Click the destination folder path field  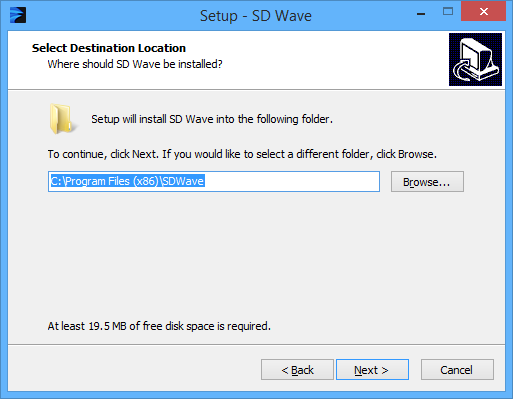point(214,181)
